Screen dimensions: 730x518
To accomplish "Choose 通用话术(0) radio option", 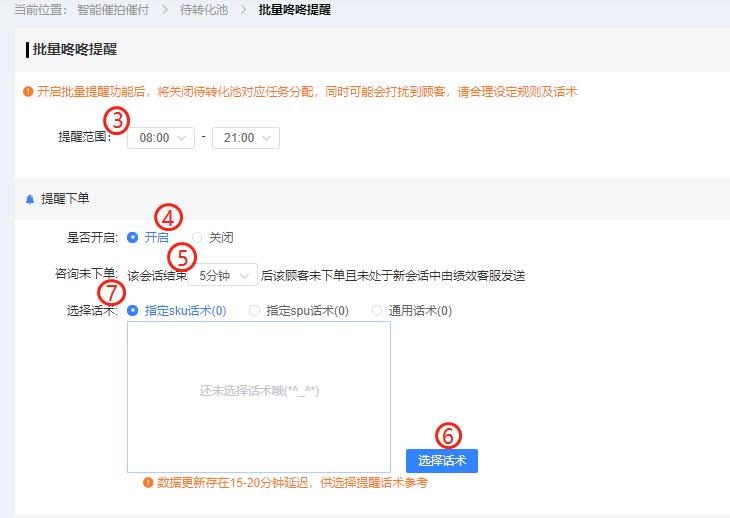I will (412, 310).
